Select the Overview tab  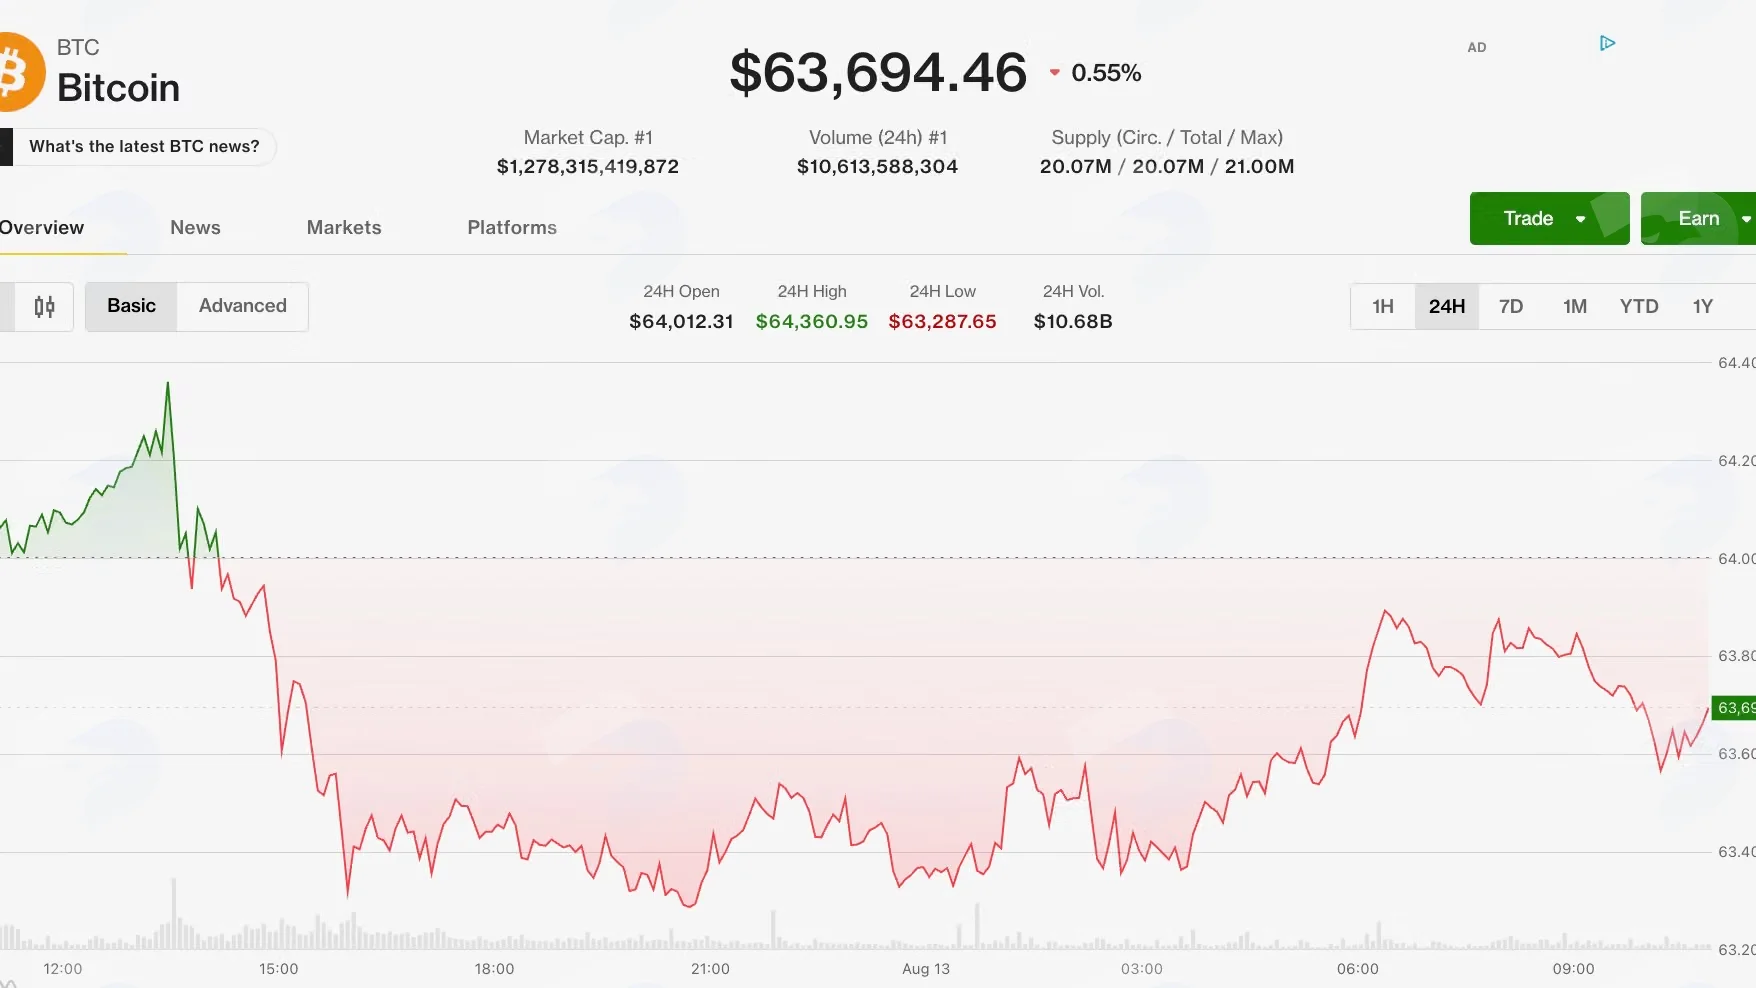(x=41, y=227)
